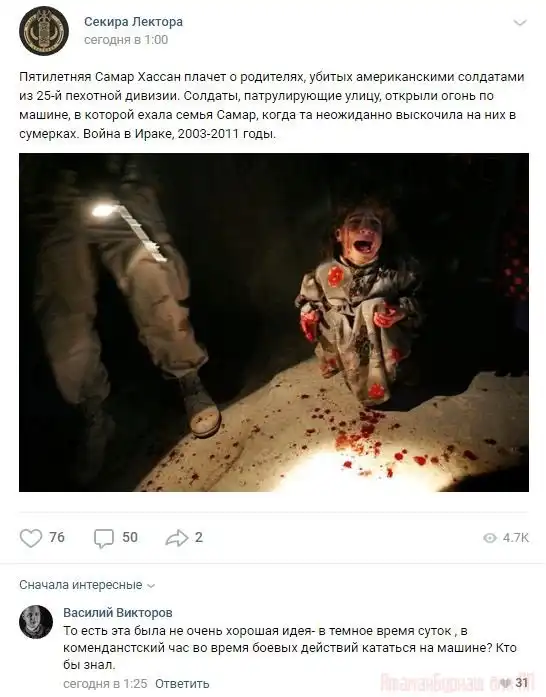Click the views eye icon
The width and height of the screenshot is (546, 697).
click(x=490, y=538)
